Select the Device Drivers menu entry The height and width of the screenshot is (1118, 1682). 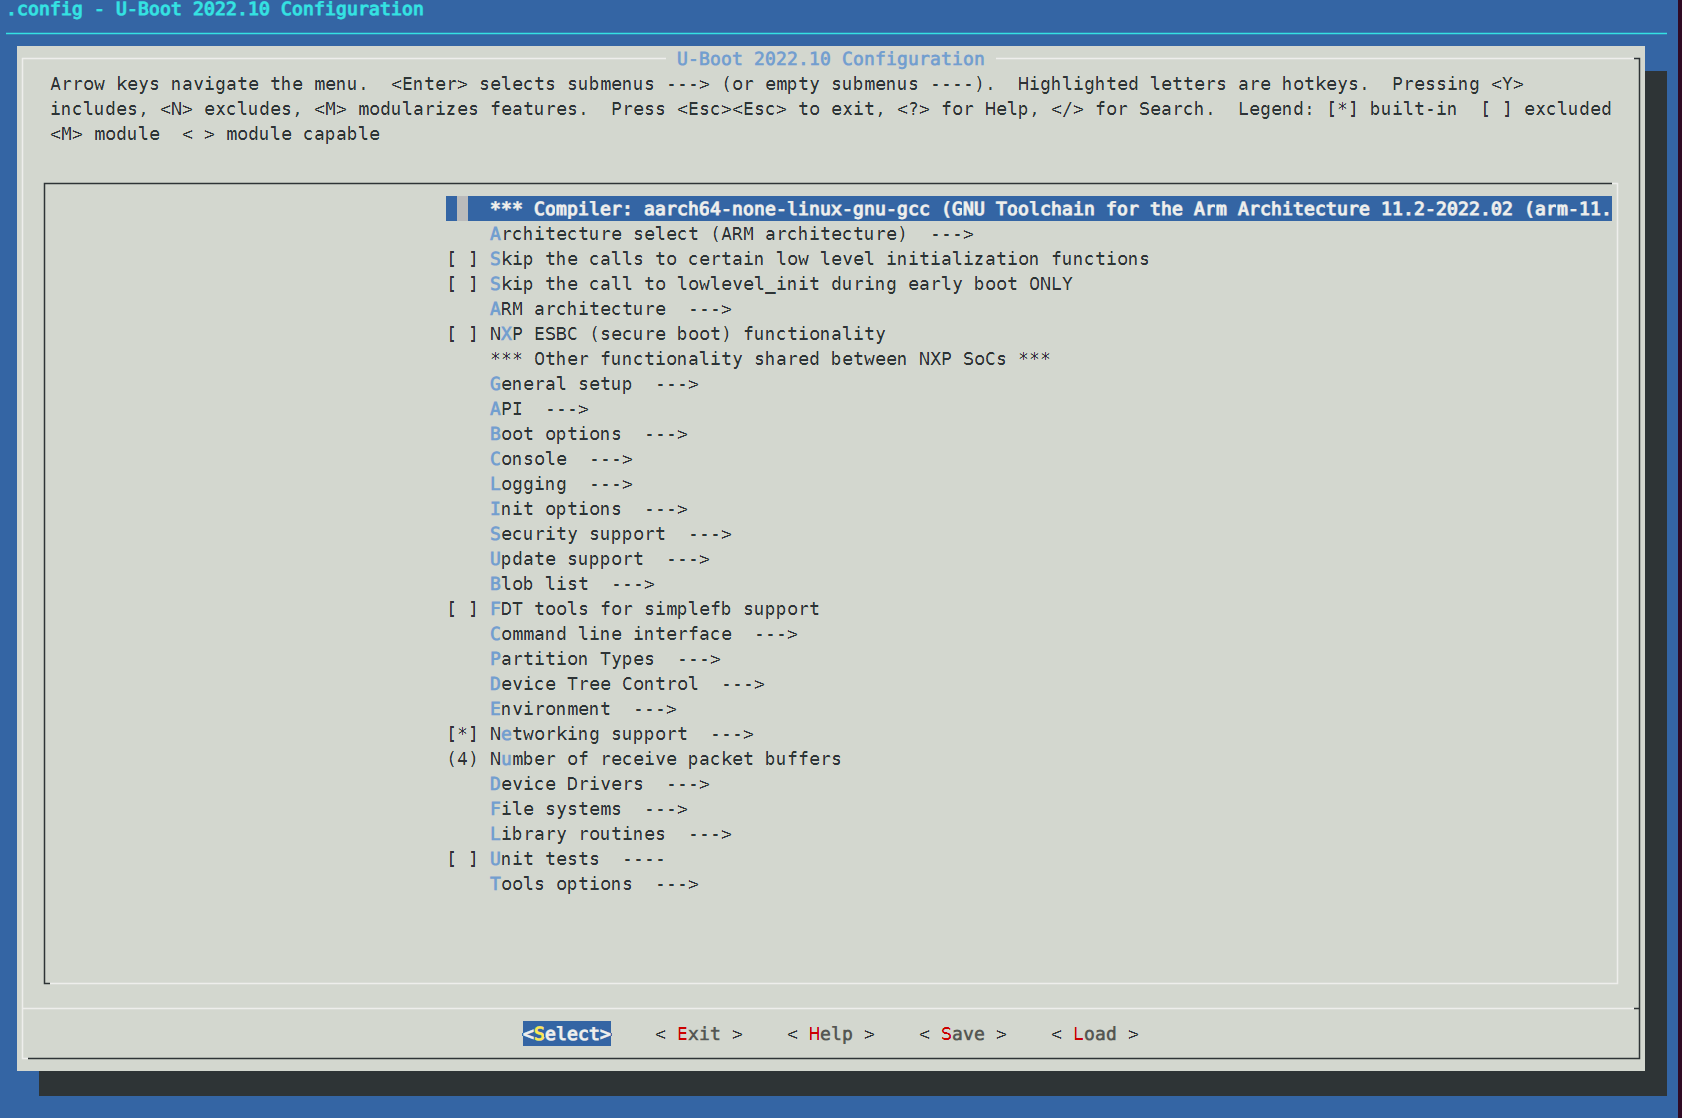tap(599, 784)
